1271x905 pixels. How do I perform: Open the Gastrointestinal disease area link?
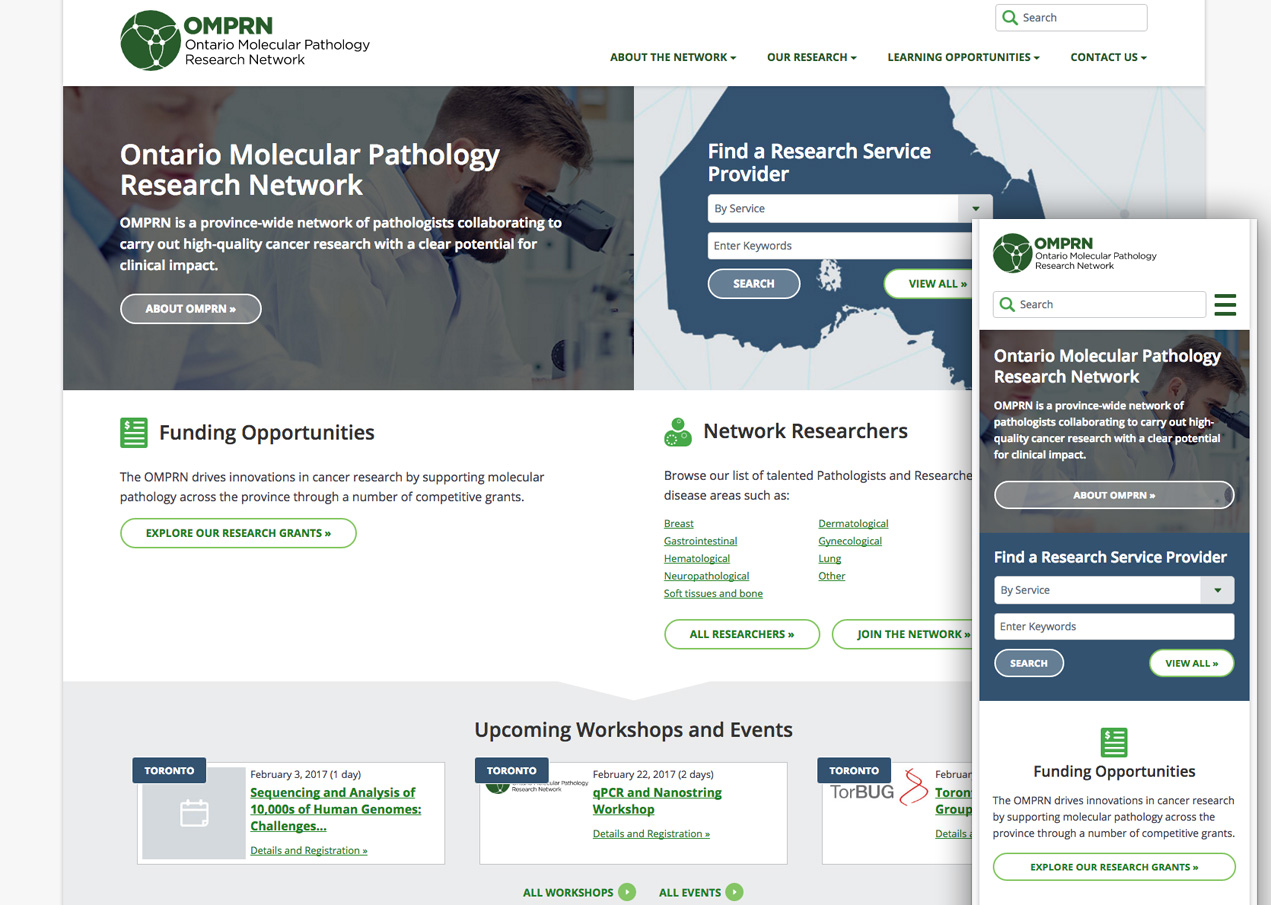click(x=700, y=541)
